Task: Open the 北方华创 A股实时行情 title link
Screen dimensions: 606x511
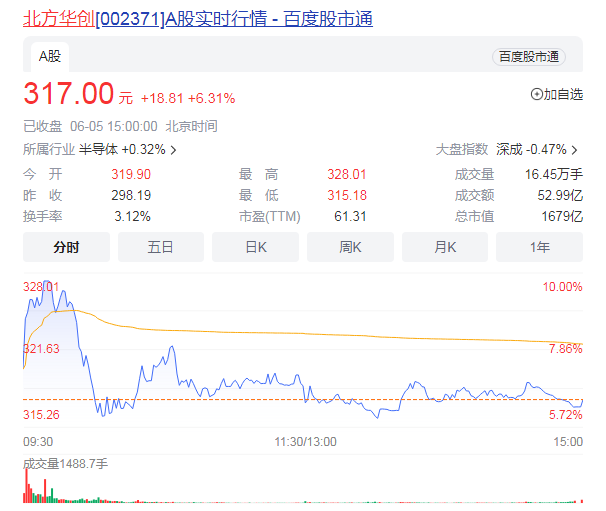Action: (198, 19)
